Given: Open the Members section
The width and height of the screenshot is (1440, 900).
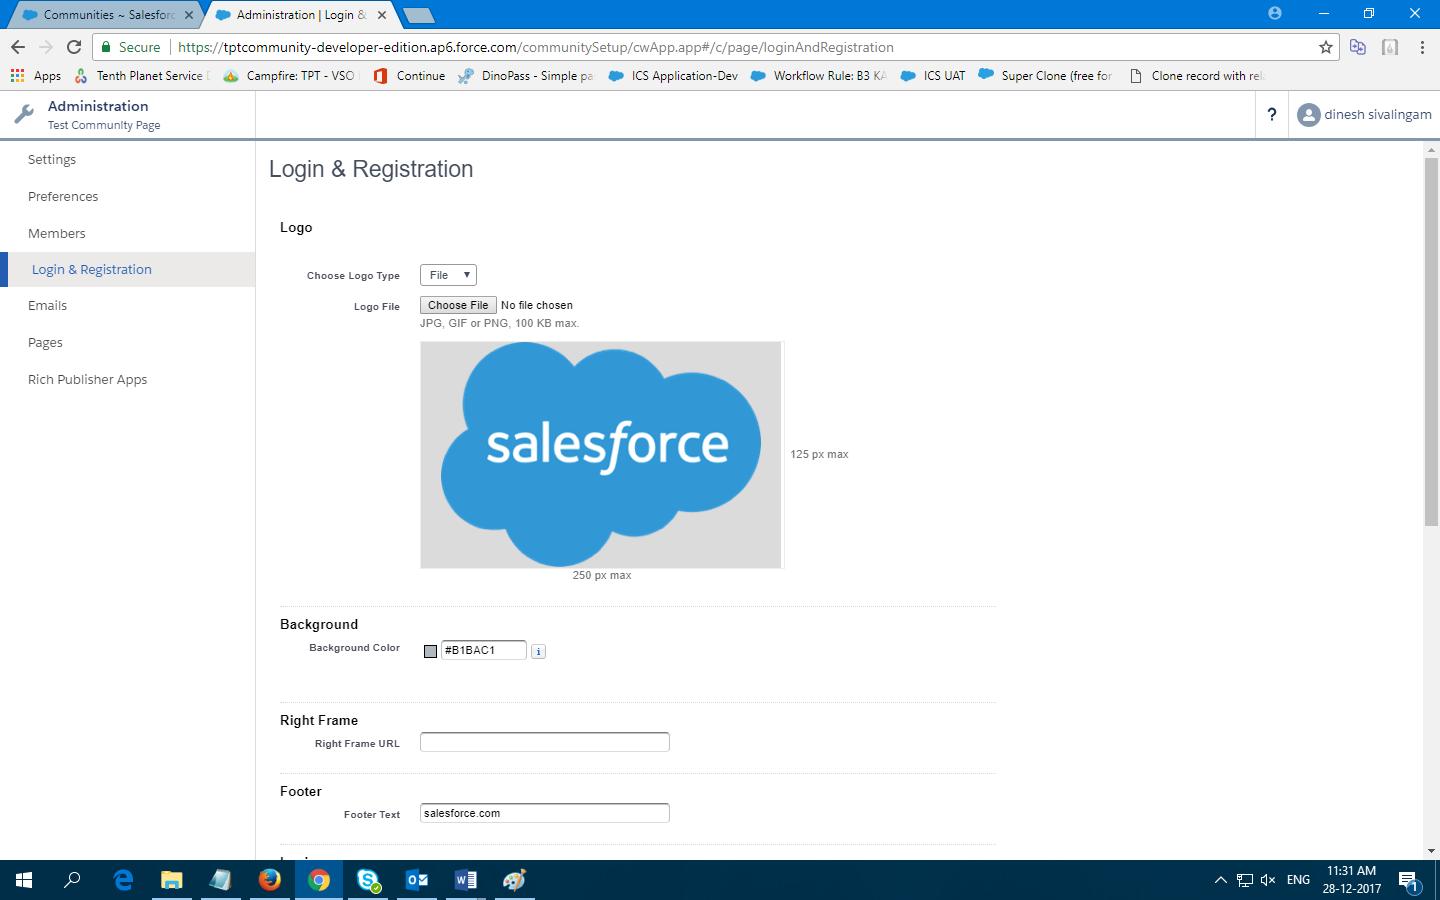Looking at the screenshot, I should [x=57, y=234].
